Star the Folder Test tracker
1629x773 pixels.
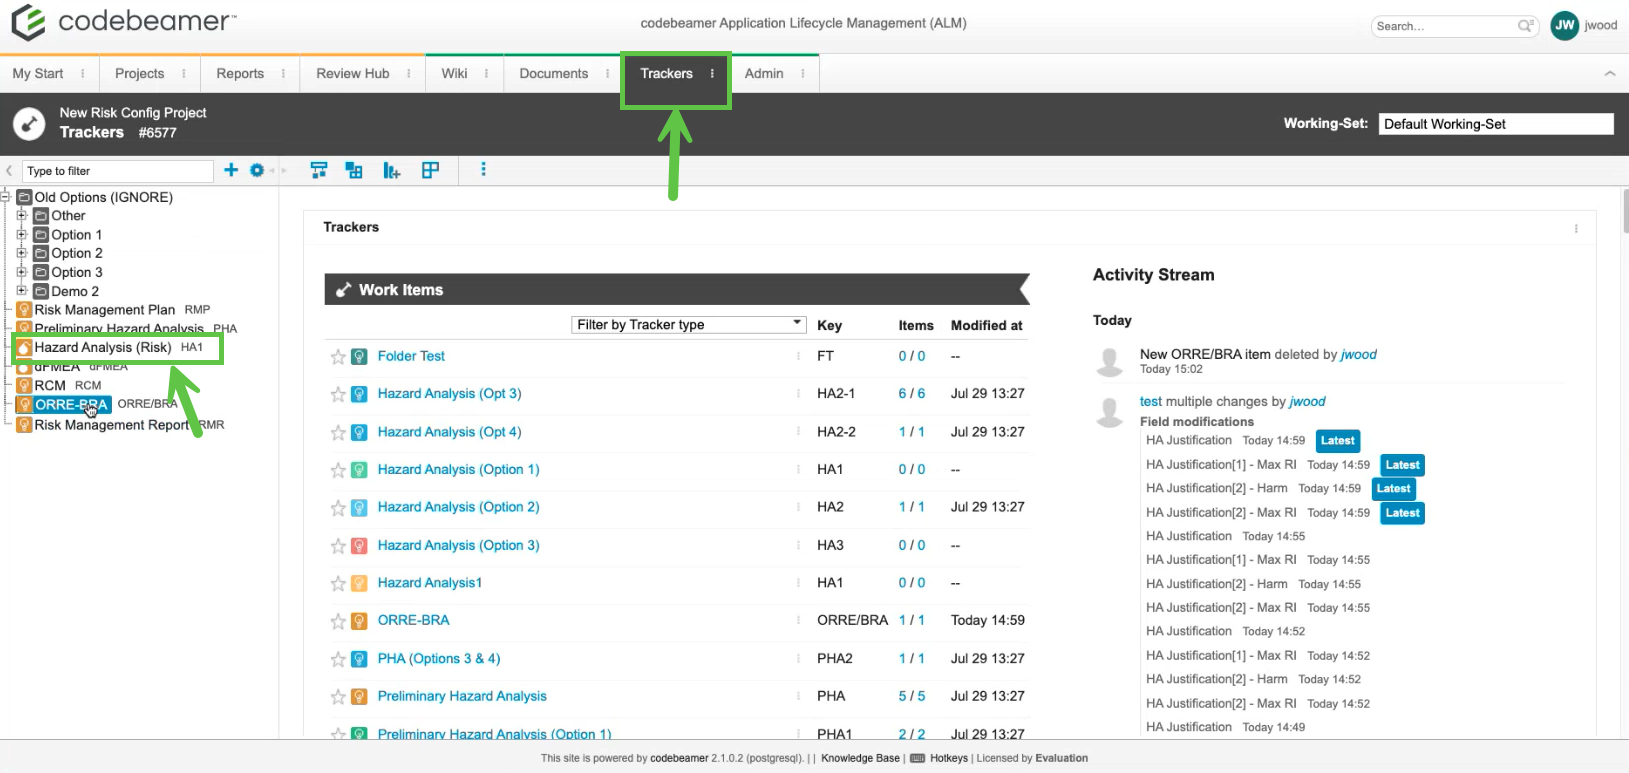pos(338,357)
